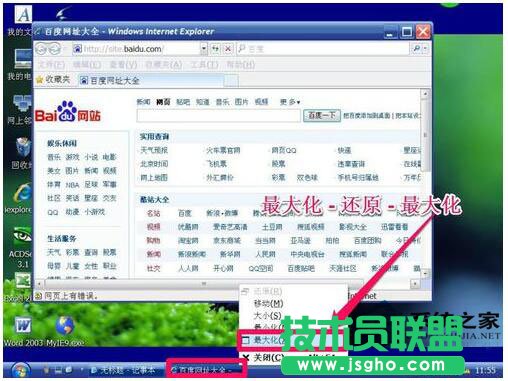
Task: Click the vertical scrollbar down arrow
Action: tap(425, 274)
